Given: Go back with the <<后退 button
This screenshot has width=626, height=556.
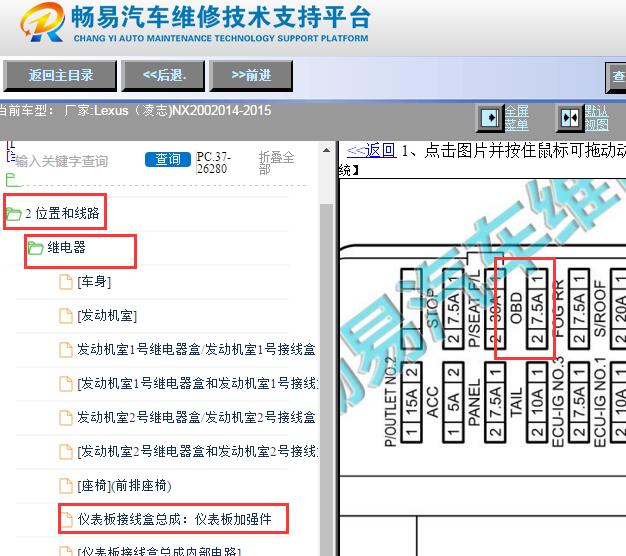Looking at the screenshot, I should coord(163,75).
